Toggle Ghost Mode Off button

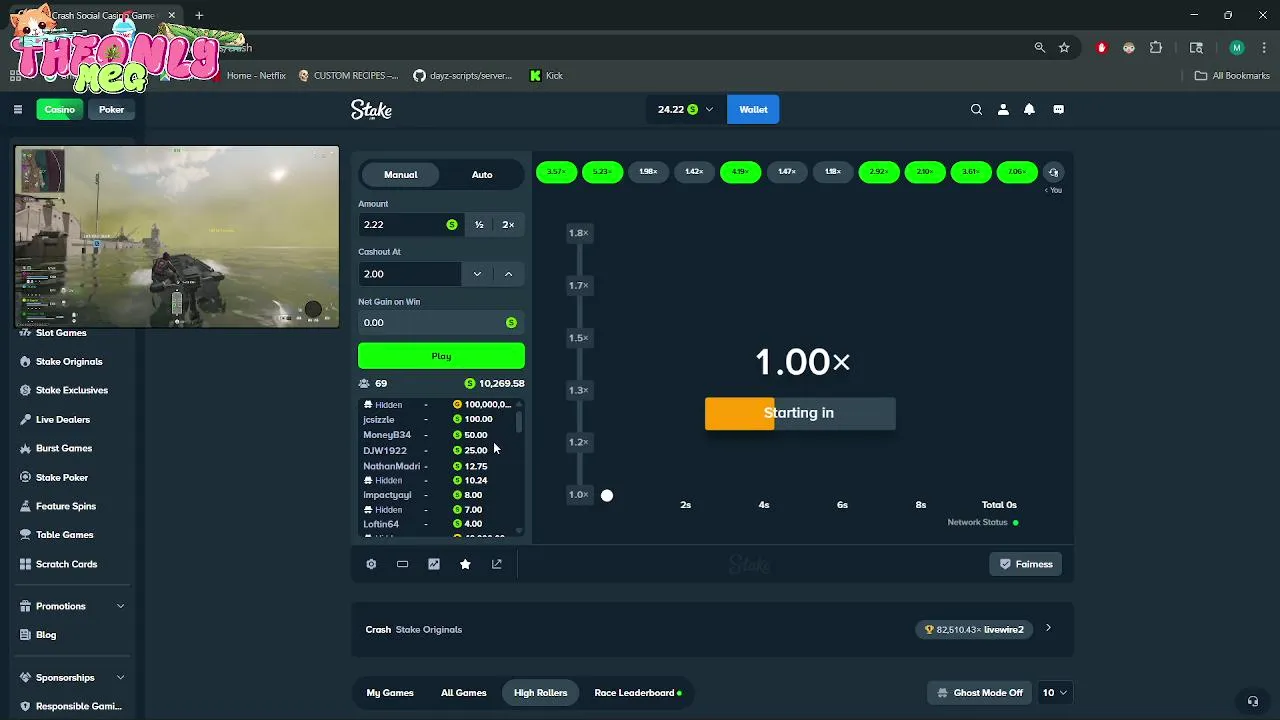tap(981, 693)
